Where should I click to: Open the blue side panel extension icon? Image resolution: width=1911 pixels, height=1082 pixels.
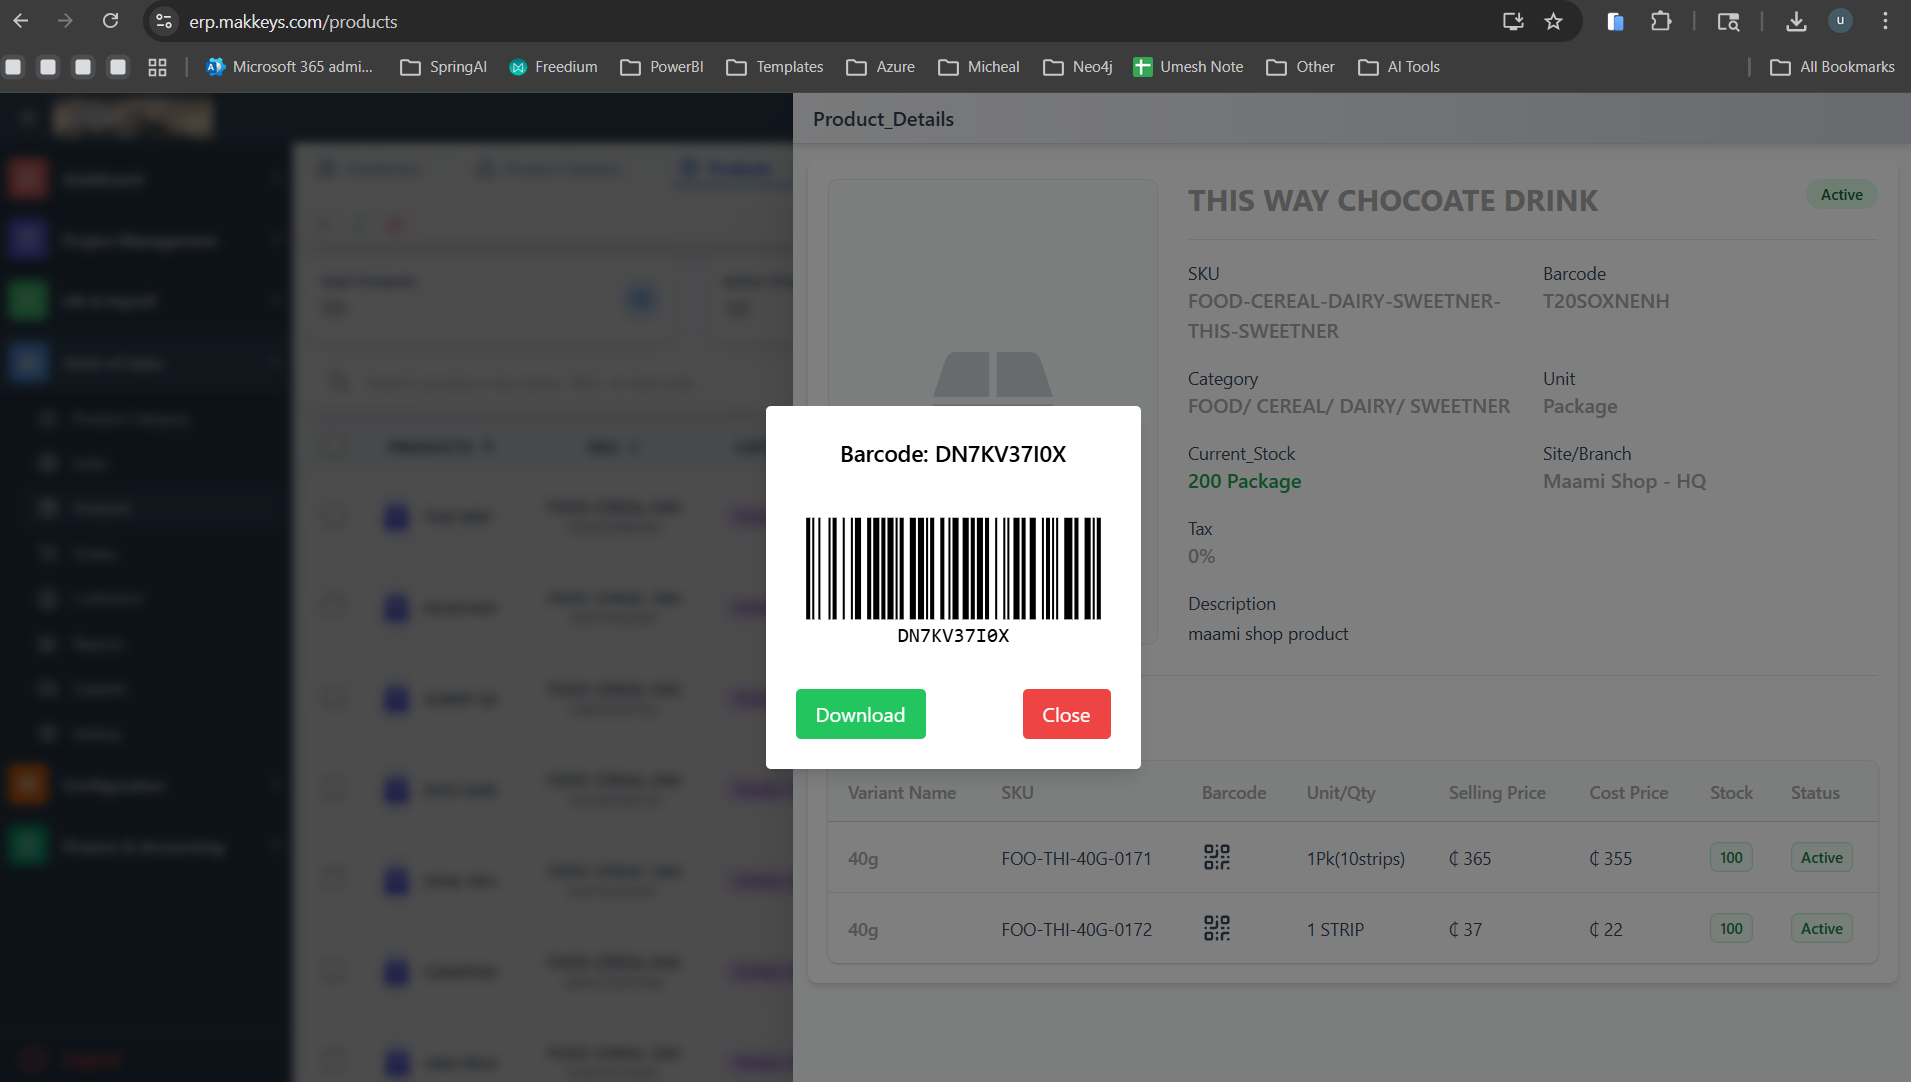1615,21
